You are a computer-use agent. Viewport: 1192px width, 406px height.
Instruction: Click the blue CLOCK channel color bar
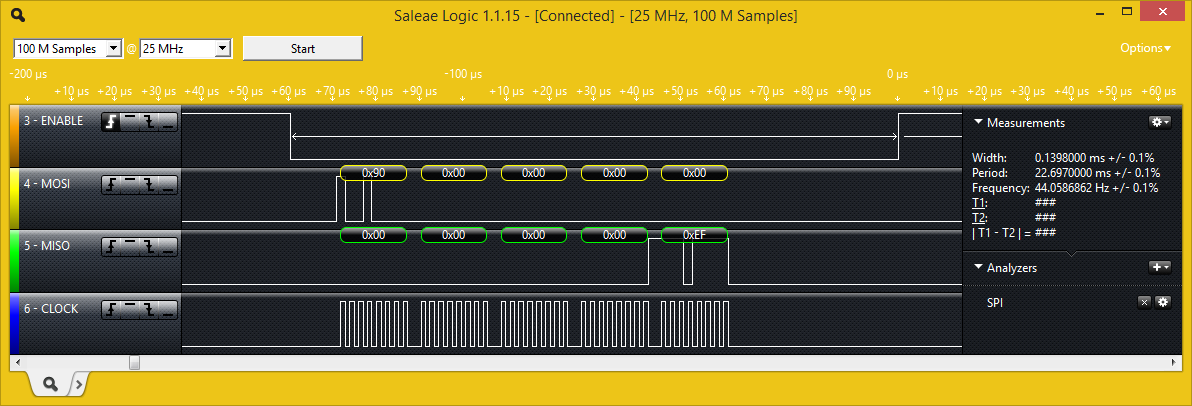pyautogui.click(x=14, y=323)
